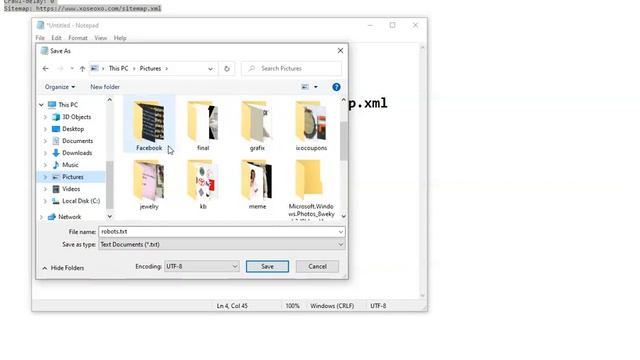Select Local Disk (C:) in navigation pane

[x=81, y=201]
